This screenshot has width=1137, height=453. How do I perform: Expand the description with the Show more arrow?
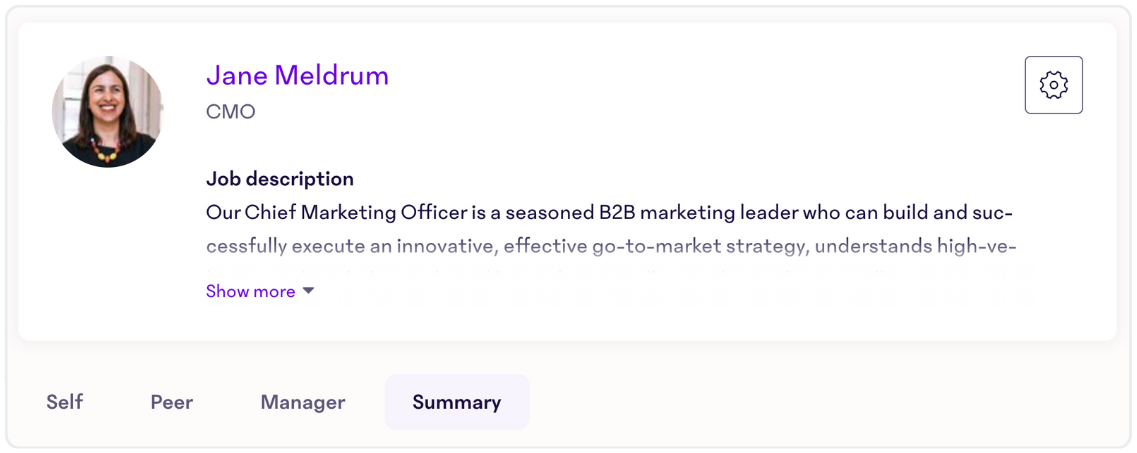308,291
